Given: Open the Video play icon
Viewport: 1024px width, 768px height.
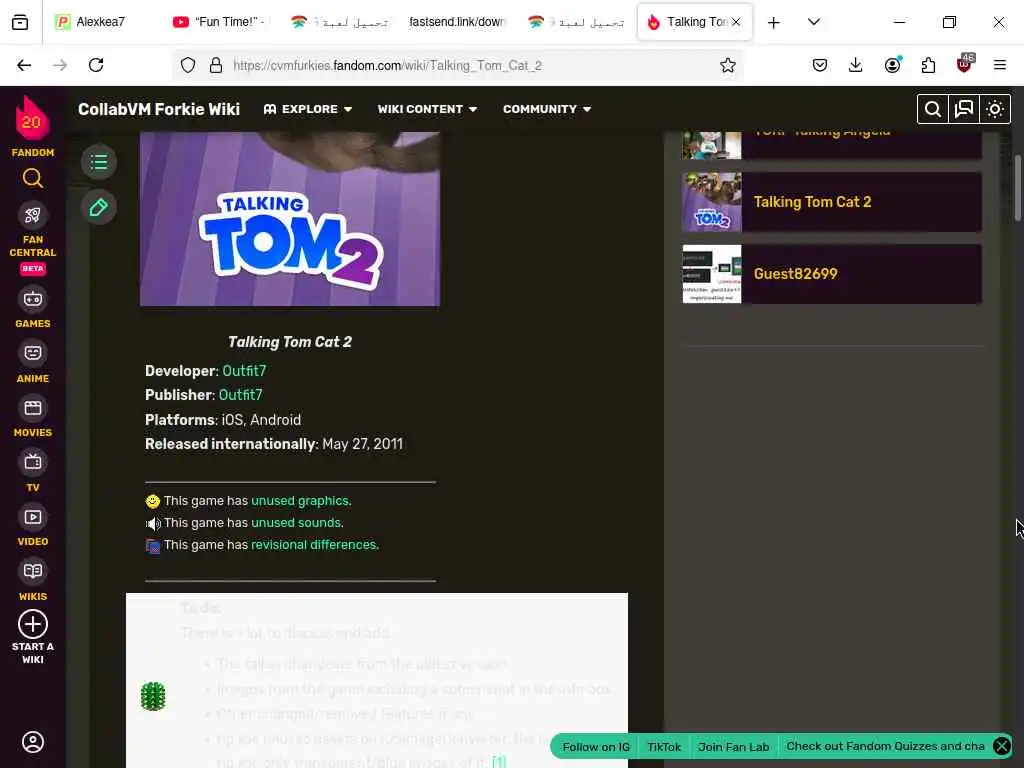Looking at the screenshot, I should (33, 517).
